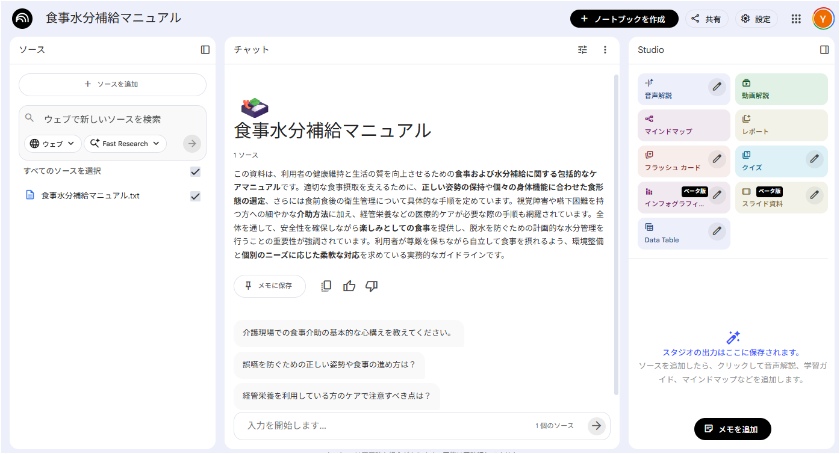Expand the Fast Research mode dropdown
Screen dimensions: 840x454
point(123,144)
